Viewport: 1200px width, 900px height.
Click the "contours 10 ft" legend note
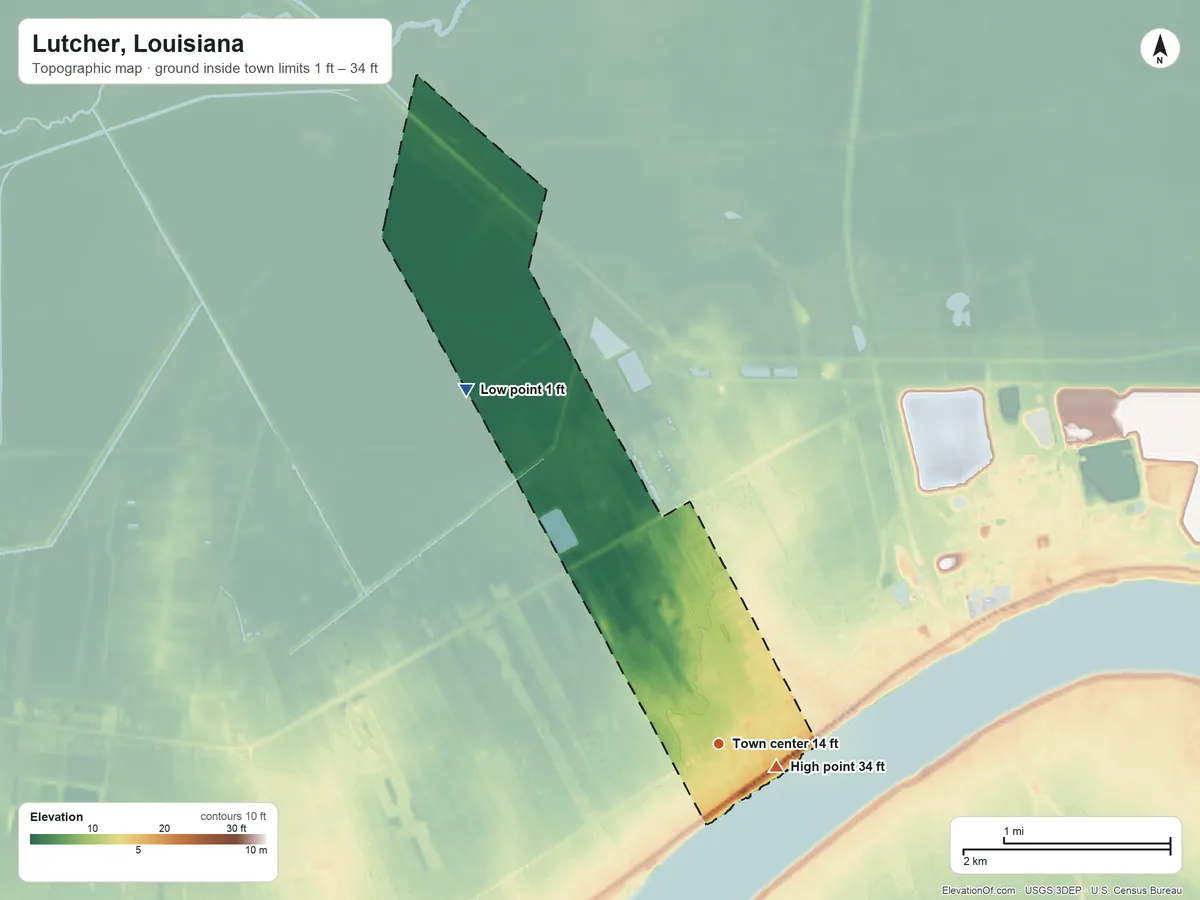[233, 816]
